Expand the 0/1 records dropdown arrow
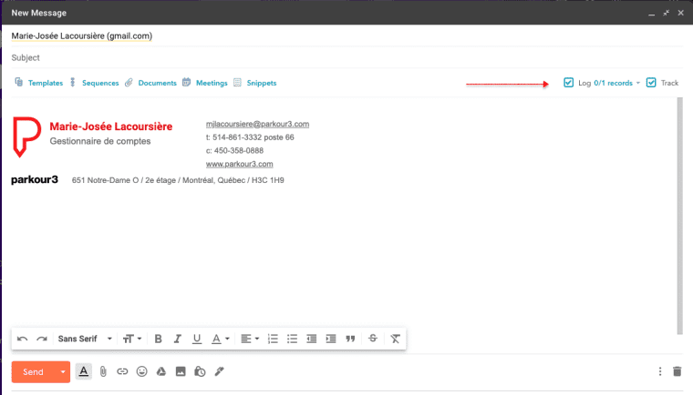The width and height of the screenshot is (693, 395). coord(638,83)
